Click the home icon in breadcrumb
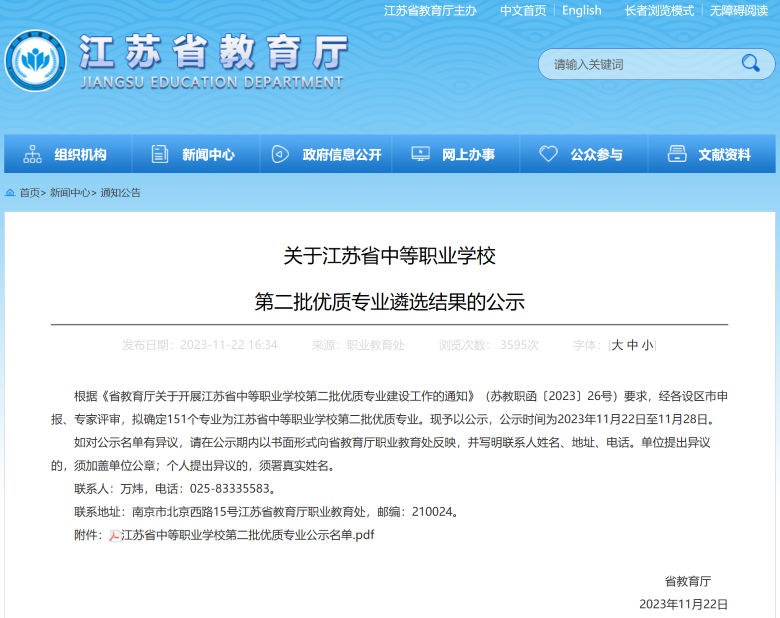 pyautogui.click(x=10, y=193)
